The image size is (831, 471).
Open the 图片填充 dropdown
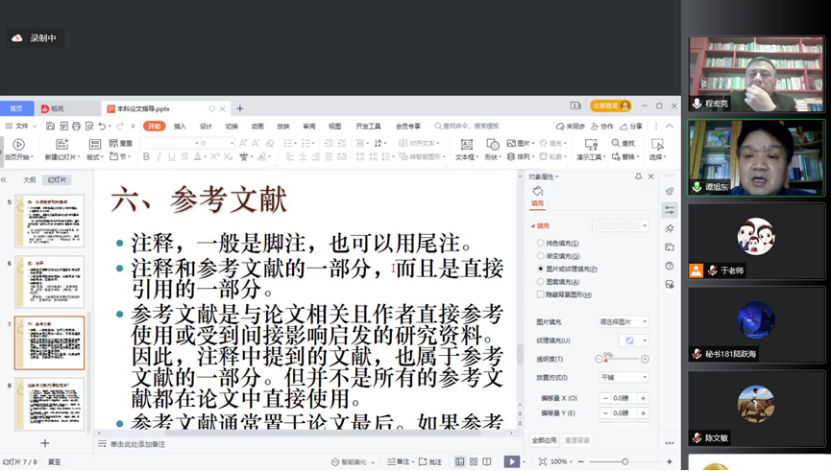click(x=622, y=322)
